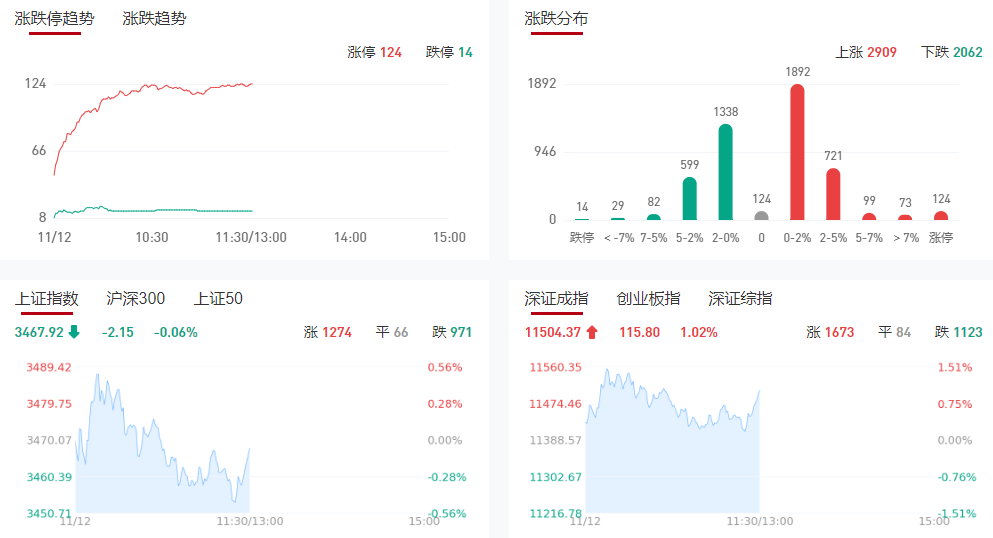The height and width of the screenshot is (538, 993).
Task: Switch to the 深证综指 tab
Action: 740,298
